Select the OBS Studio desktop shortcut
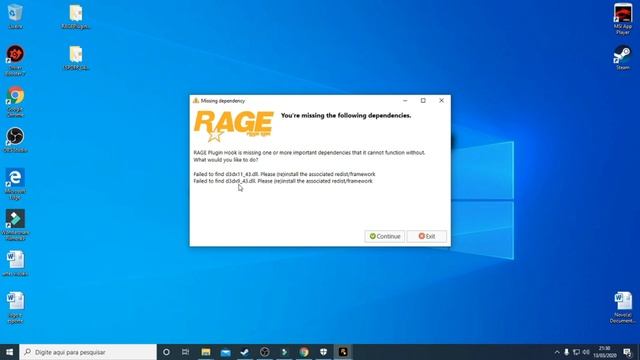 click(15, 140)
